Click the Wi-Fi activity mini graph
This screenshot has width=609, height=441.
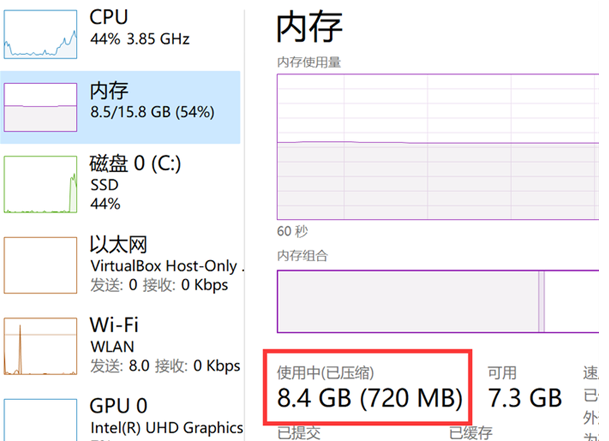point(41,346)
